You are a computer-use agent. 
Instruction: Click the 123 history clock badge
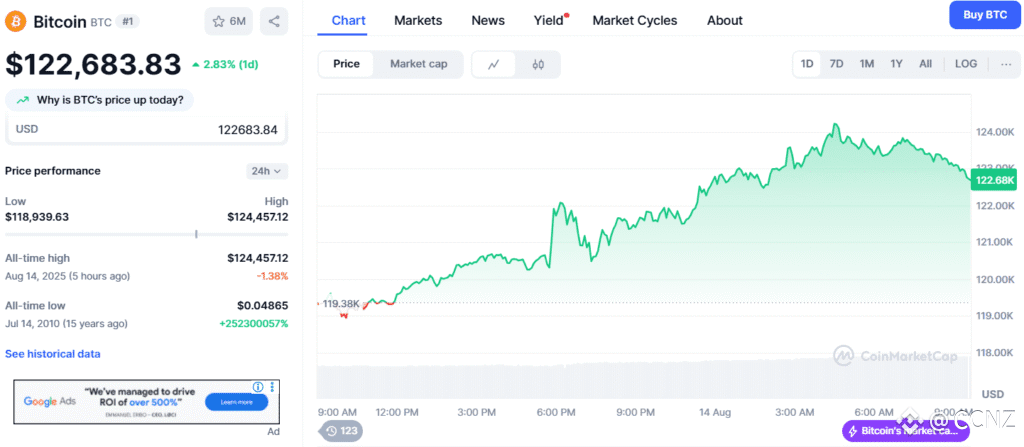click(x=341, y=431)
